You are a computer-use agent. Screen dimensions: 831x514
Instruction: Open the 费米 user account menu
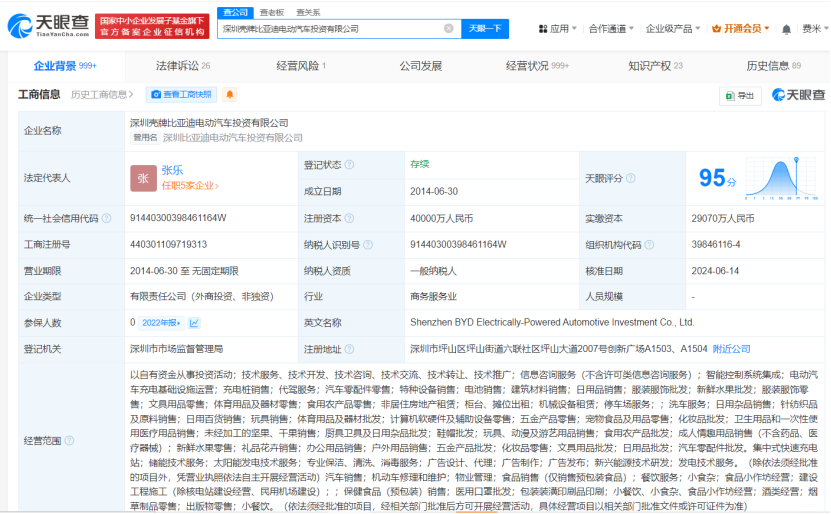coord(815,29)
